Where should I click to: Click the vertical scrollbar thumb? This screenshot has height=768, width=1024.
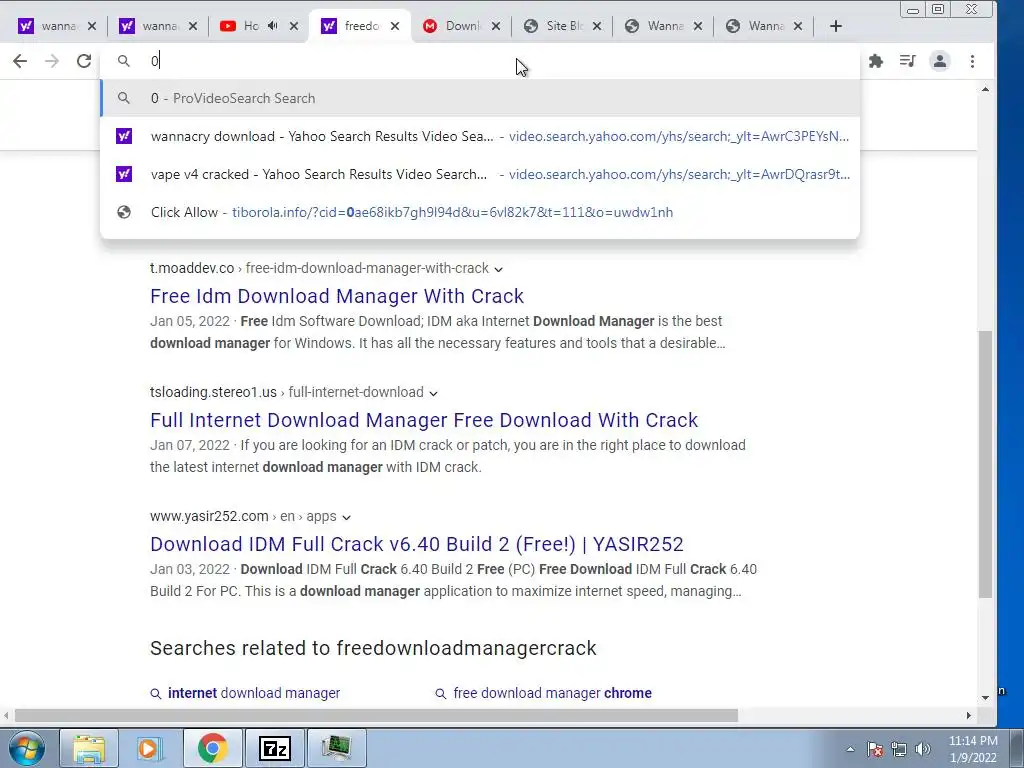point(985,464)
